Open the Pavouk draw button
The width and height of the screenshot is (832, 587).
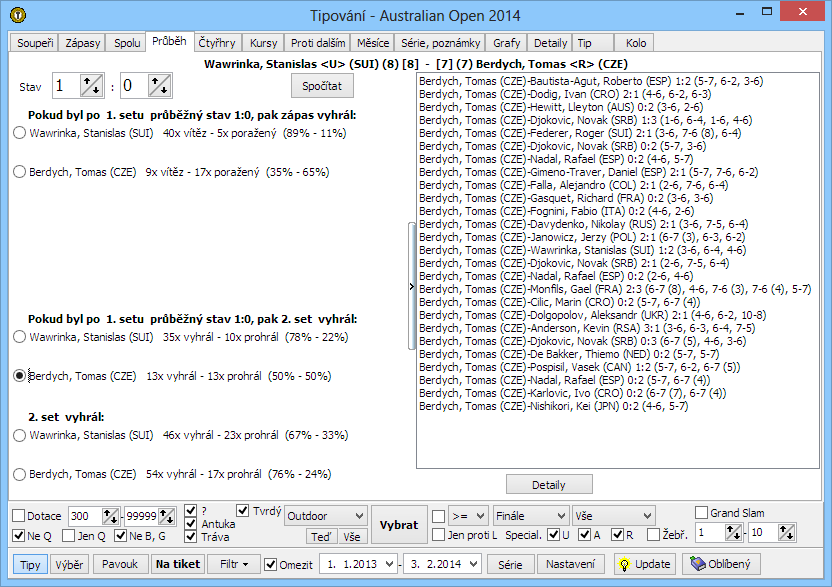point(120,564)
